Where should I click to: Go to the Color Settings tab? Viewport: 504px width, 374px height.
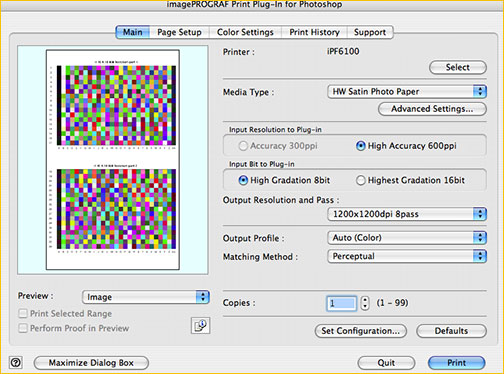point(245,32)
